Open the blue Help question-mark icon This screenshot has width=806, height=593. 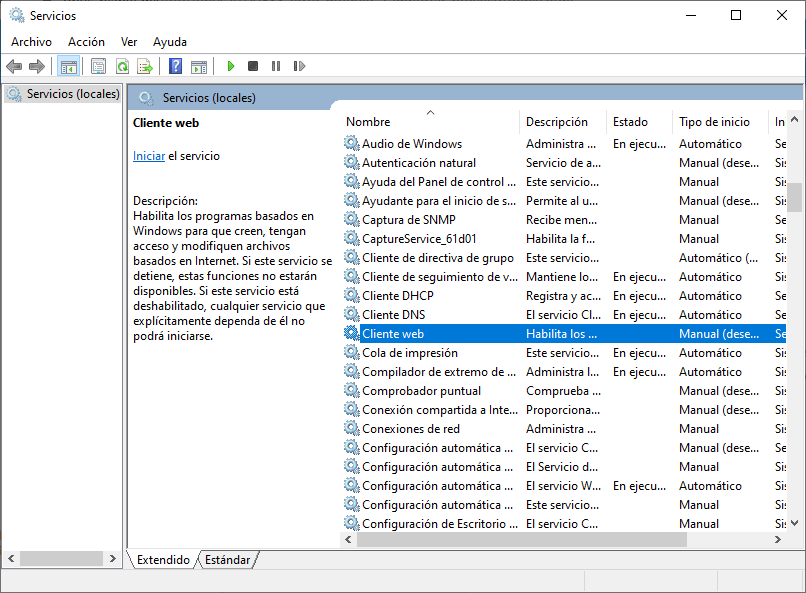click(x=175, y=67)
